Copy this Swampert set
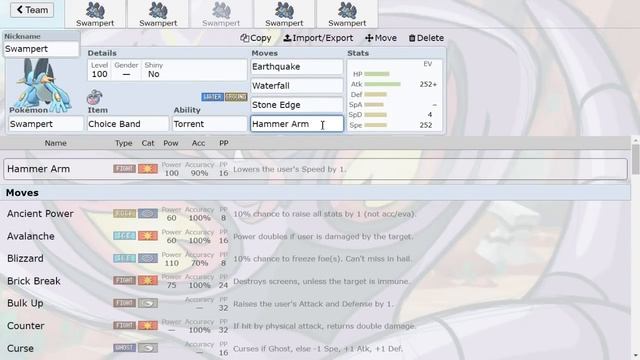 click(256, 38)
